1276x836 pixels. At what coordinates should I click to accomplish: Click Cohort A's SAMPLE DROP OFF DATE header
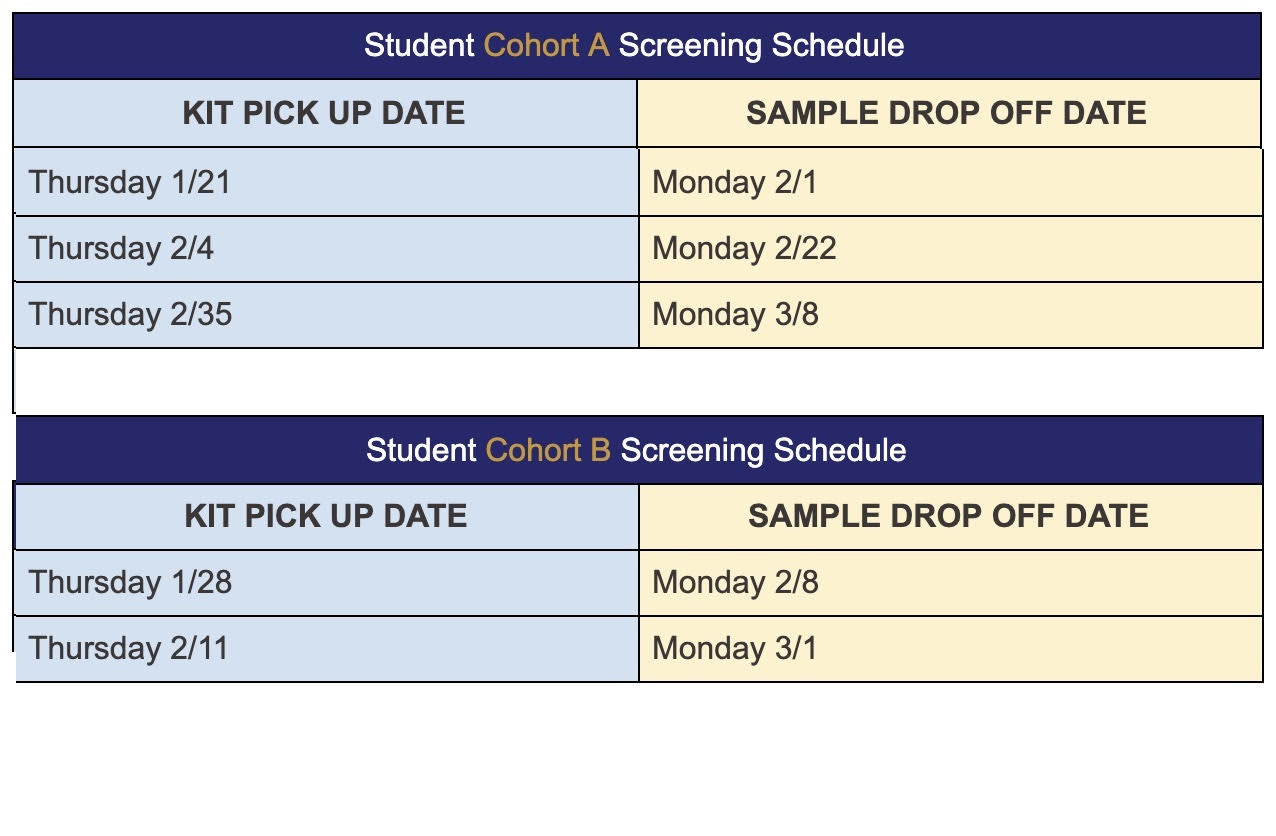pos(946,113)
